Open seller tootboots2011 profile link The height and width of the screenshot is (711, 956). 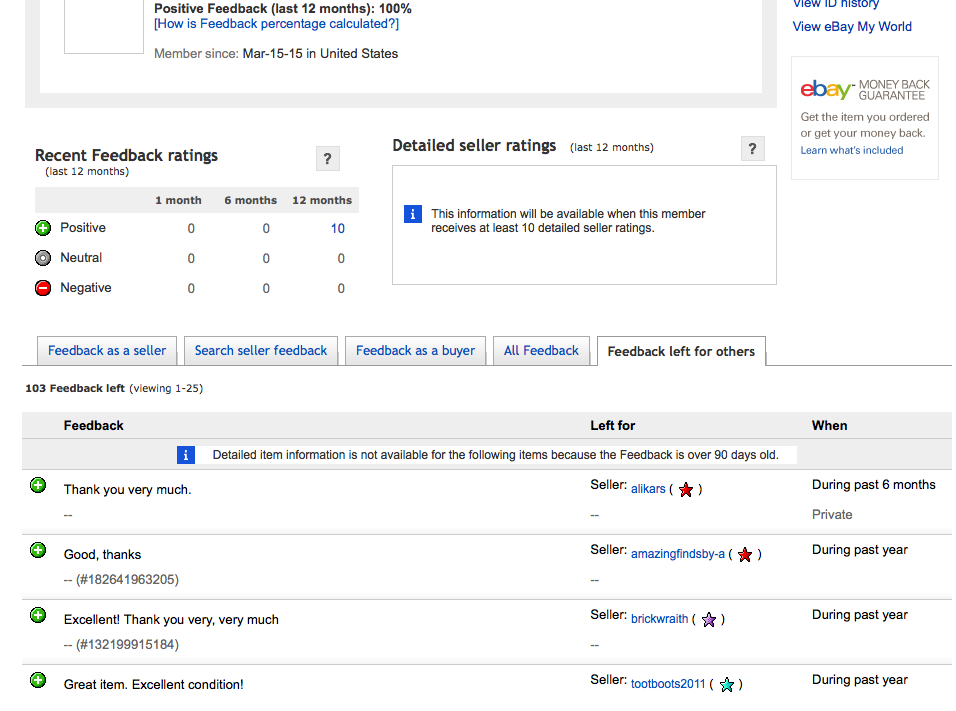[668, 684]
